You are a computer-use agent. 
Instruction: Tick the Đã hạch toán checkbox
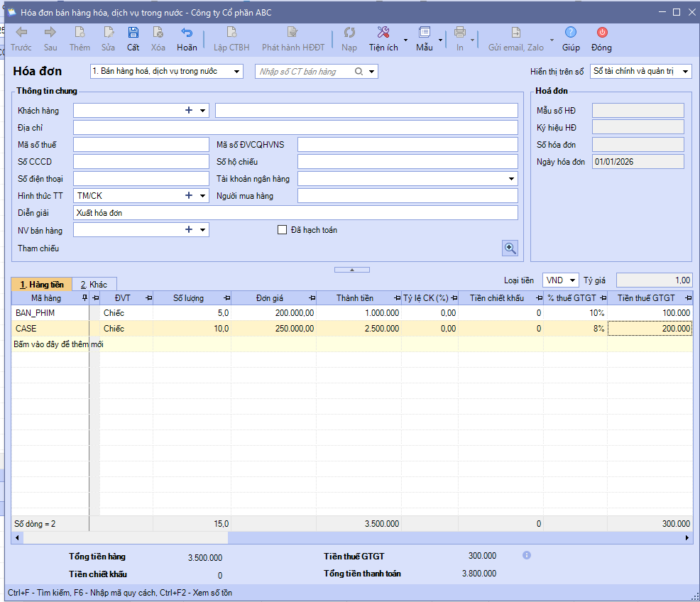[x=282, y=230]
